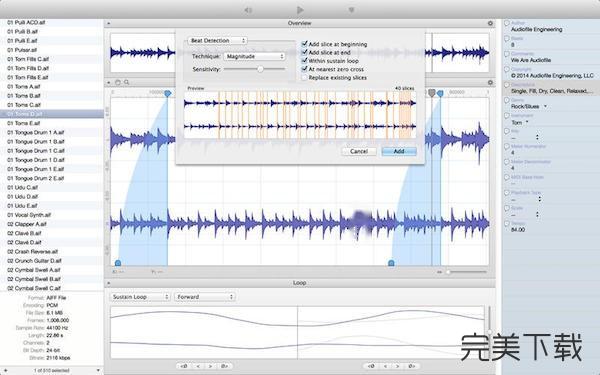Click loop end step right arrow
Screen dimensions: 600x375
(397, 366)
